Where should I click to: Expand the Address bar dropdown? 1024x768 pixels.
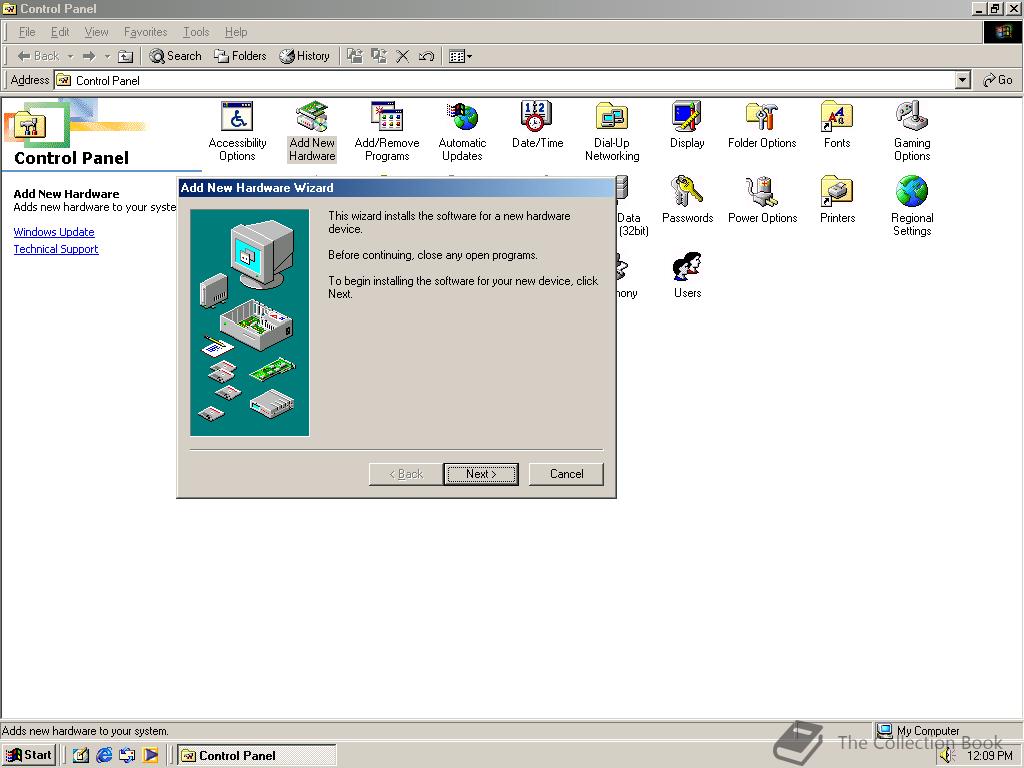coord(962,80)
